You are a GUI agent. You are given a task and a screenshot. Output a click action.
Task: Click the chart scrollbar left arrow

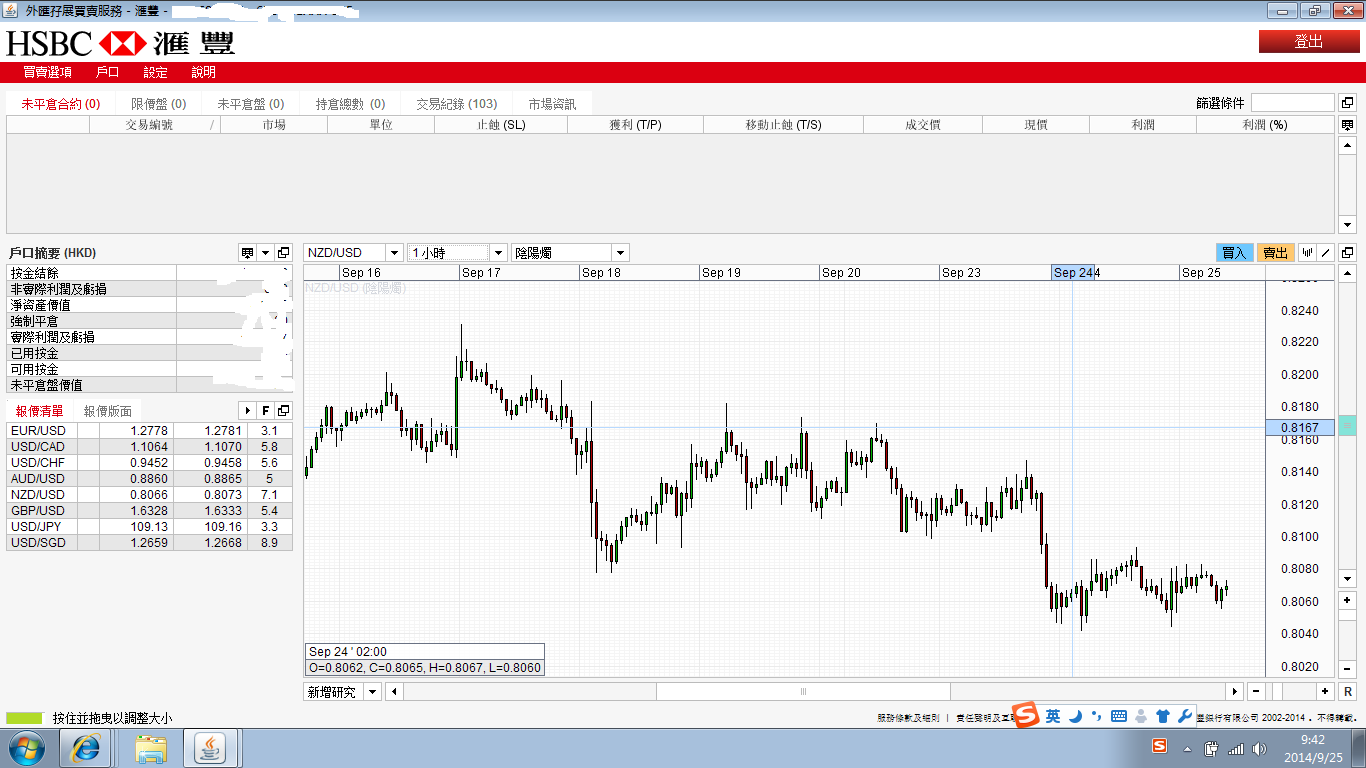coord(395,691)
